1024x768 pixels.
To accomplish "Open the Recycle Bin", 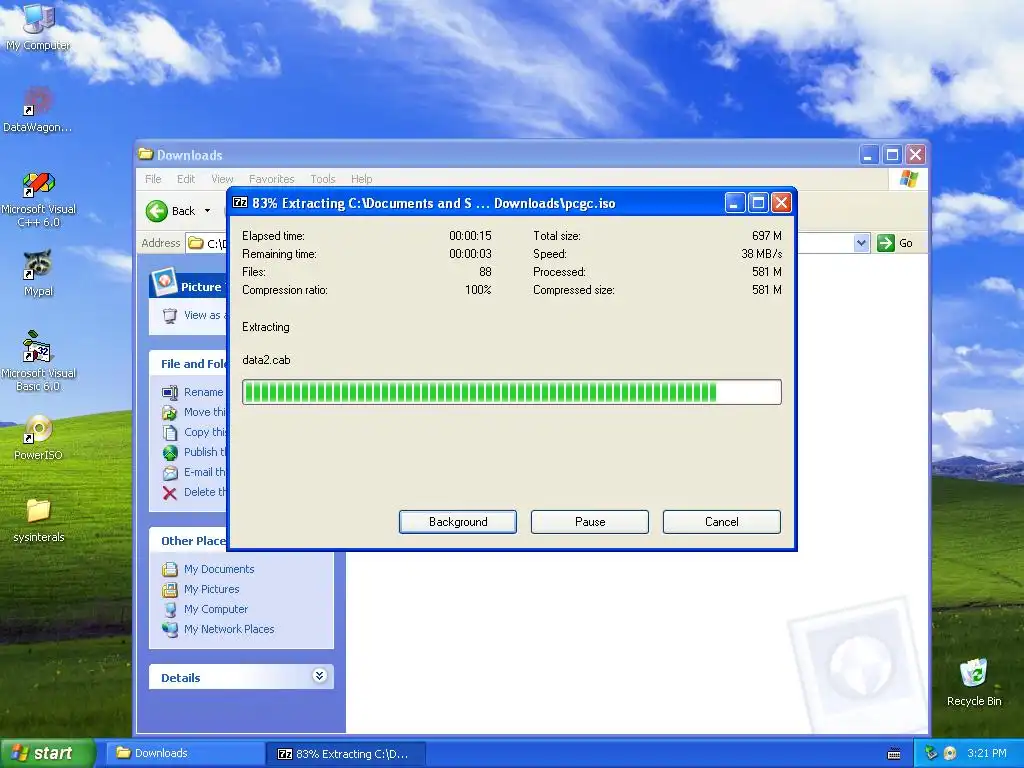I will [x=974, y=682].
